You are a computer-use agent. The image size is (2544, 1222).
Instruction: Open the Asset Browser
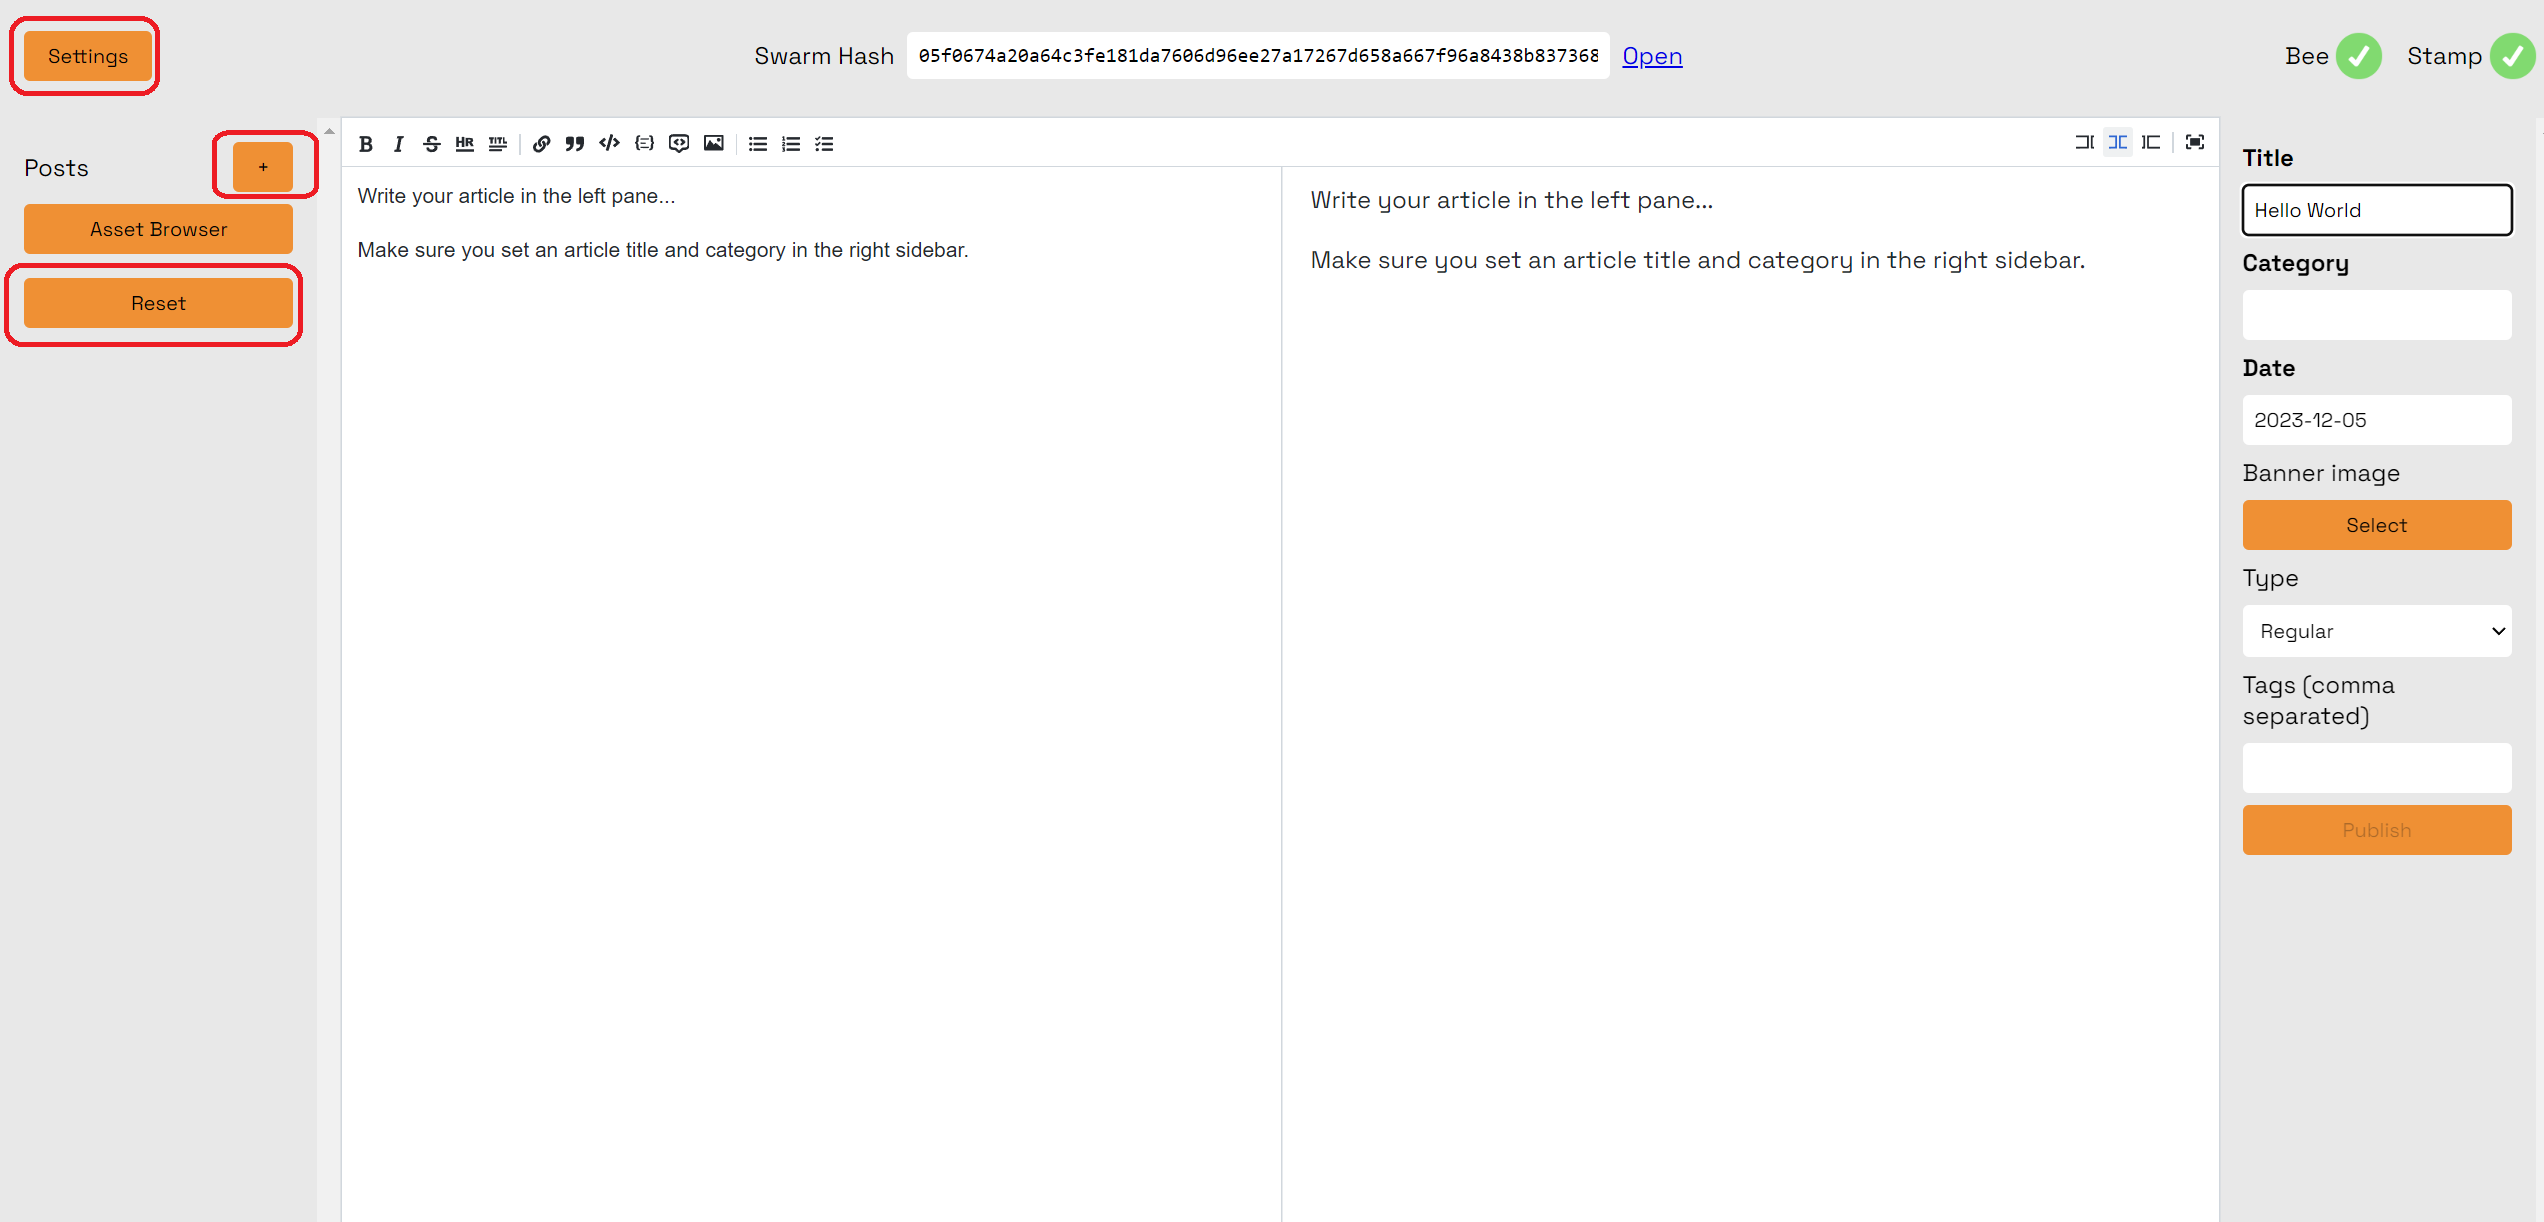pos(158,229)
